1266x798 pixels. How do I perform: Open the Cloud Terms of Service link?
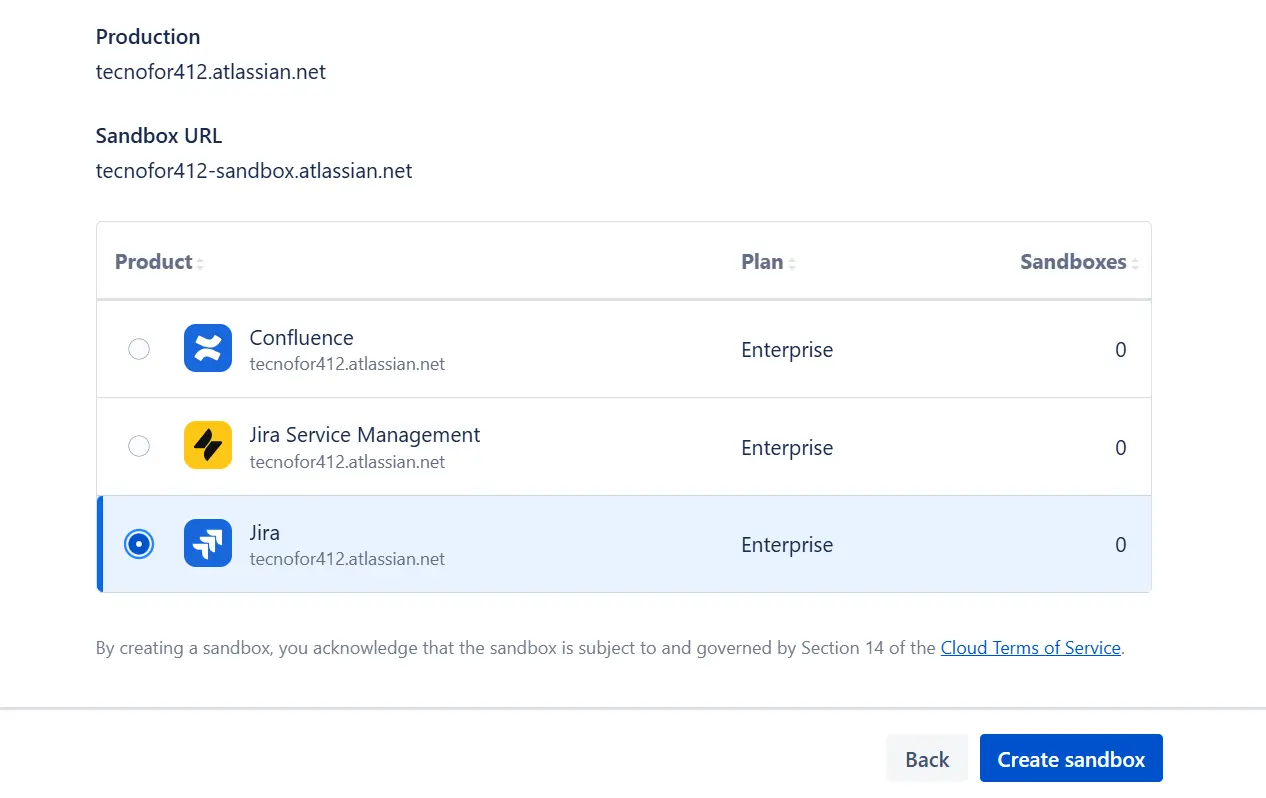click(x=1030, y=648)
